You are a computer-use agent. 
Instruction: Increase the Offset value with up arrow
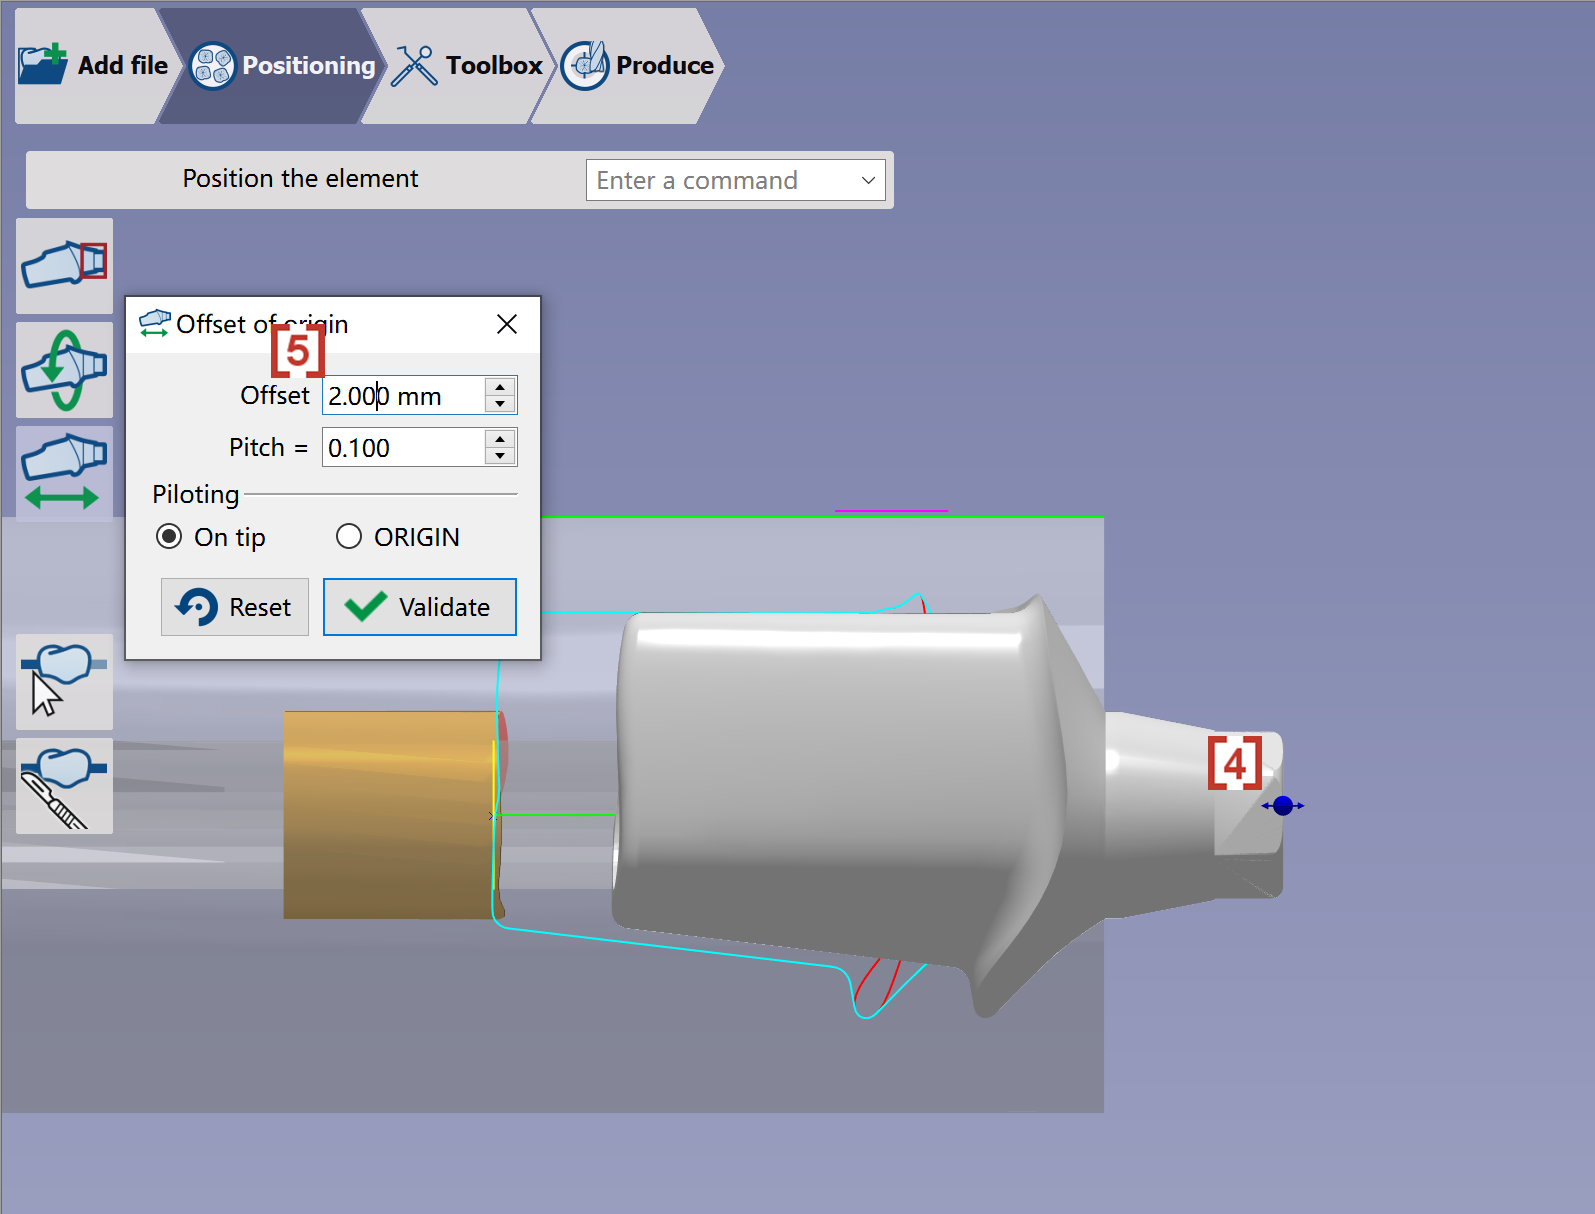[x=500, y=387]
